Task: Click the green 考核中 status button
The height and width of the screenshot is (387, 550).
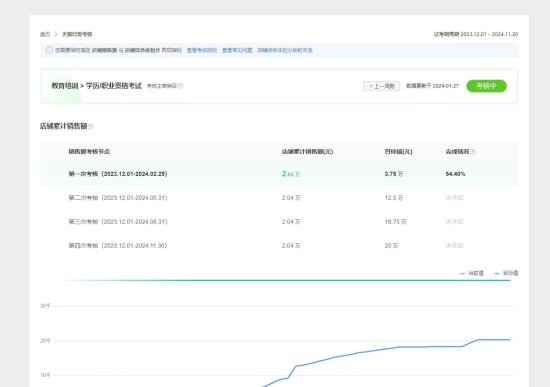Action: coord(487,86)
